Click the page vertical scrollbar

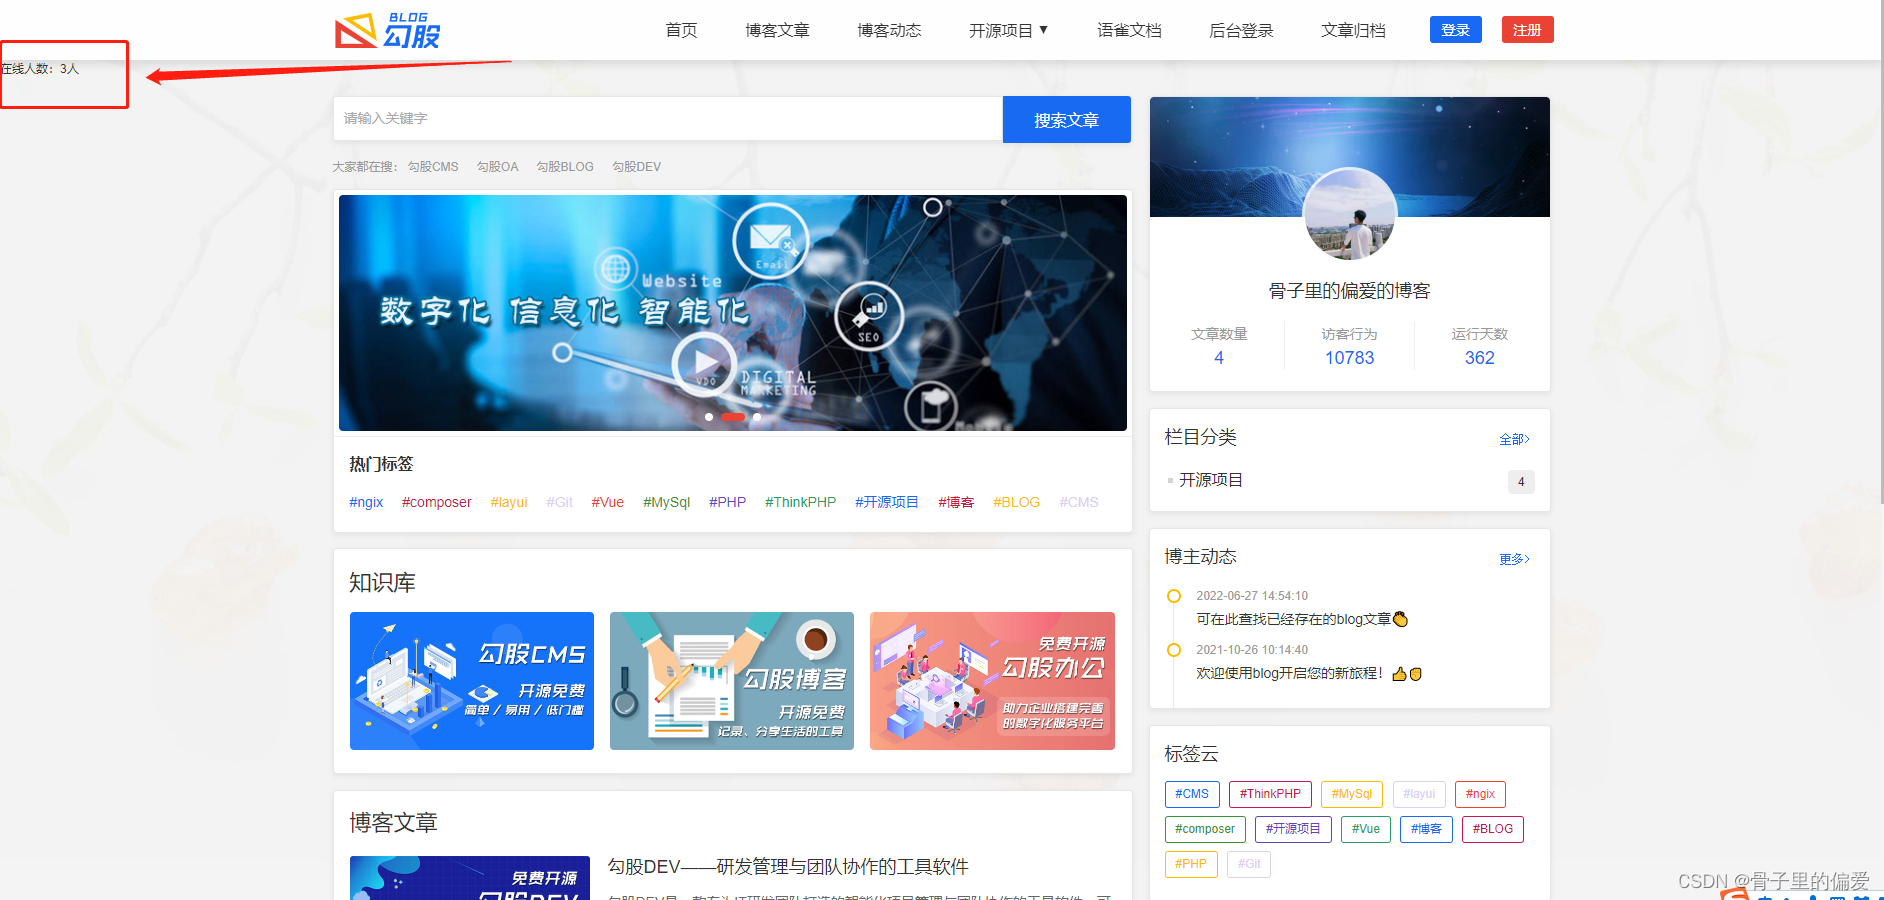click(x=1880, y=250)
